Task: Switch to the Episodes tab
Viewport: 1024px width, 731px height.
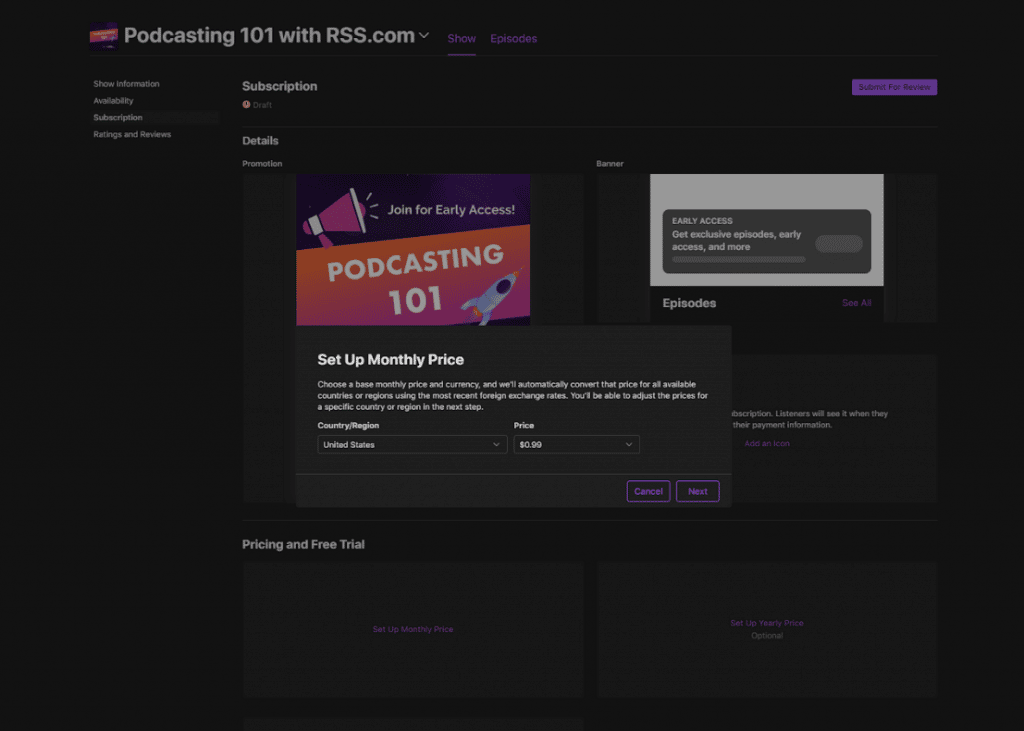Action: coord(513,39)
